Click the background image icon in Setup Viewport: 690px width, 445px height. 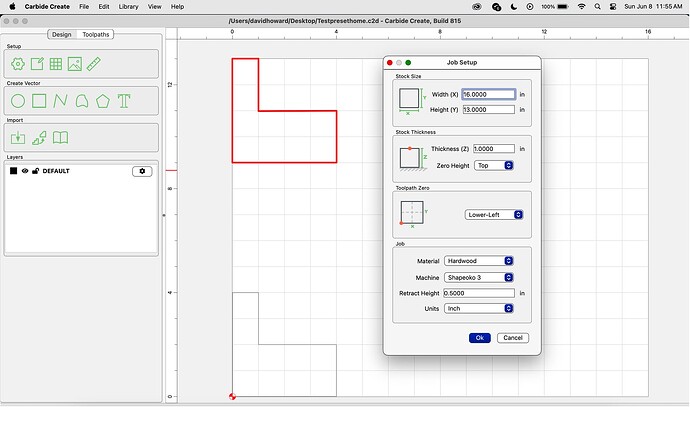click(75, 64)
